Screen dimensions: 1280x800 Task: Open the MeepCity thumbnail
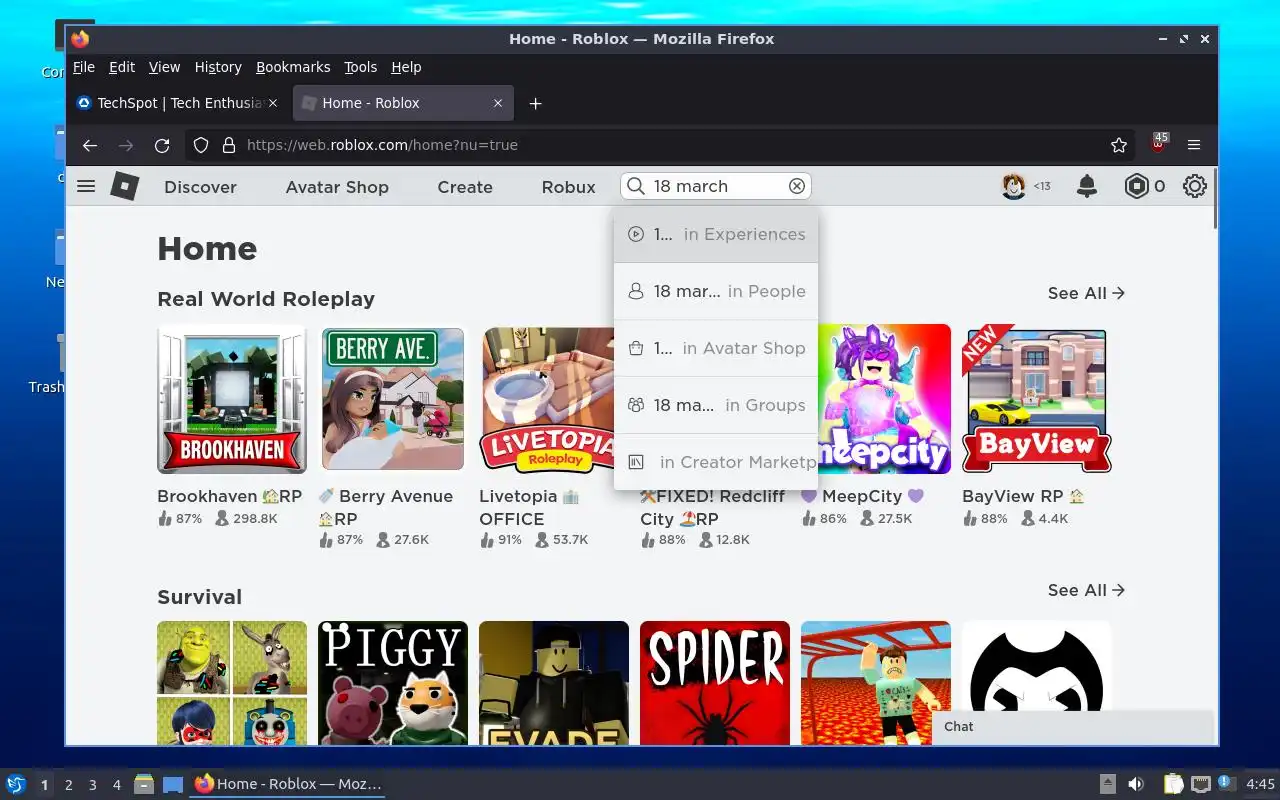(x=884, y=399)
